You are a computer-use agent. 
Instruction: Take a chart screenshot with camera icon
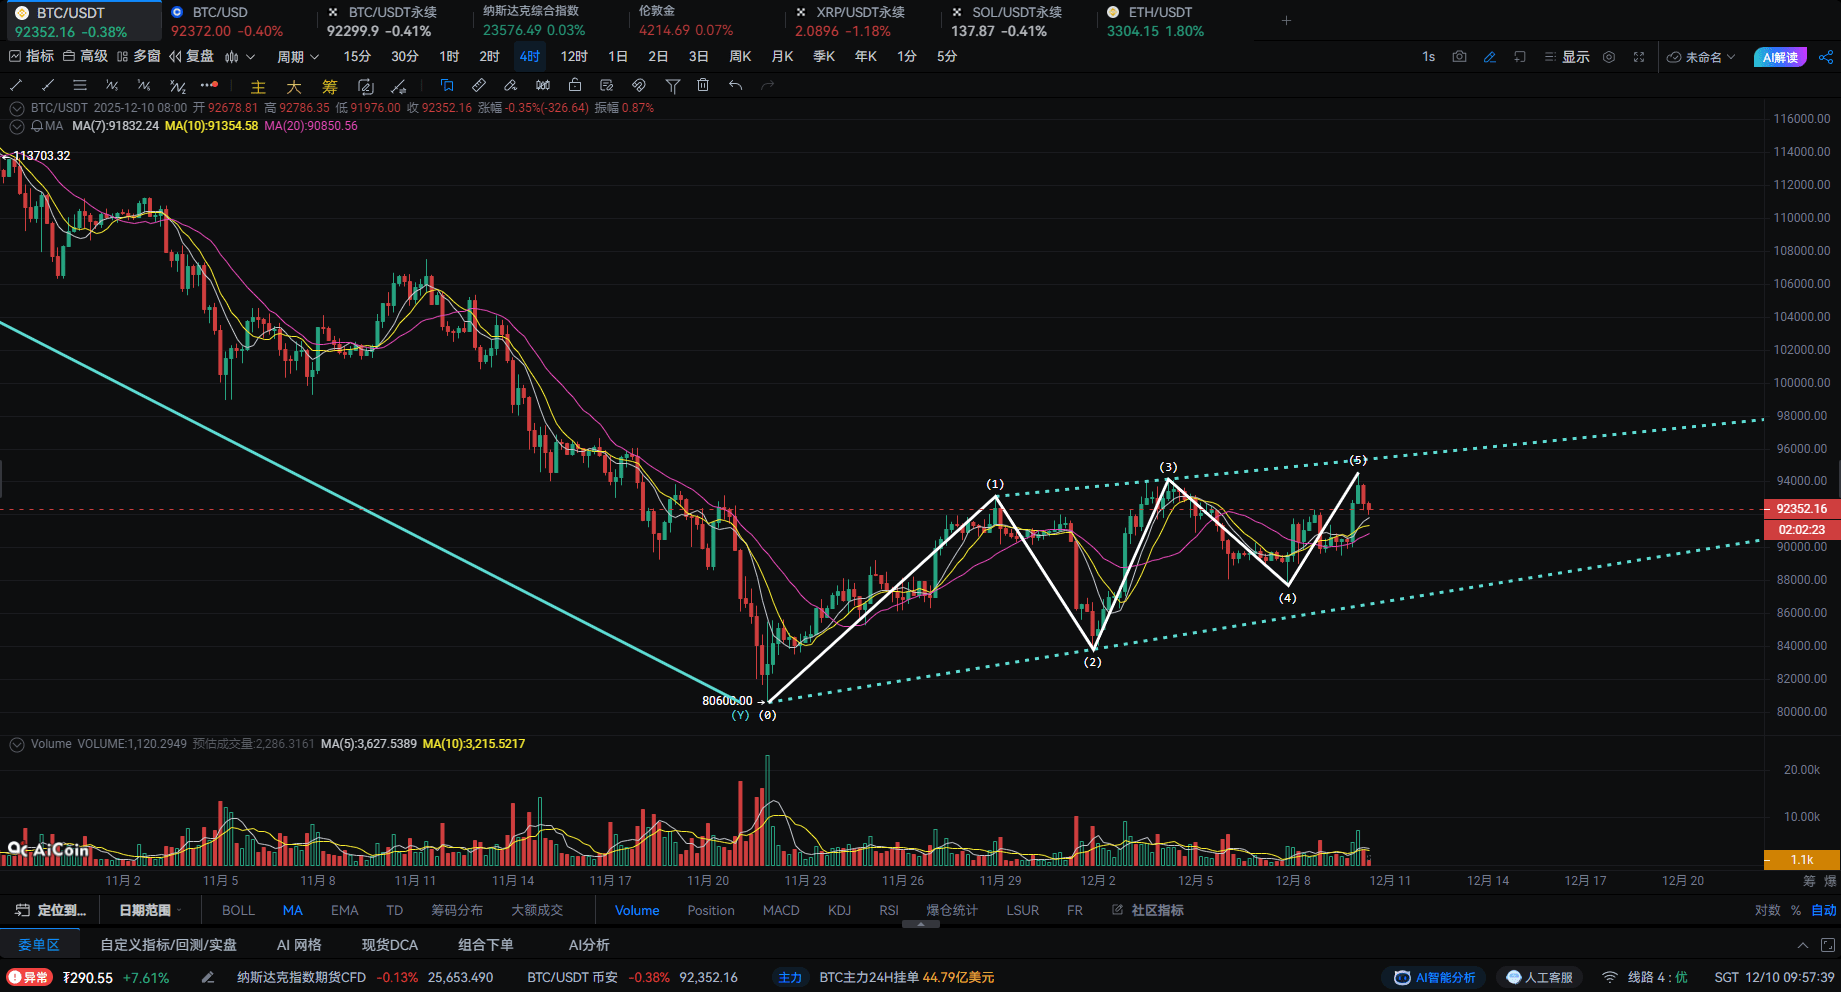click(1459, 57)
